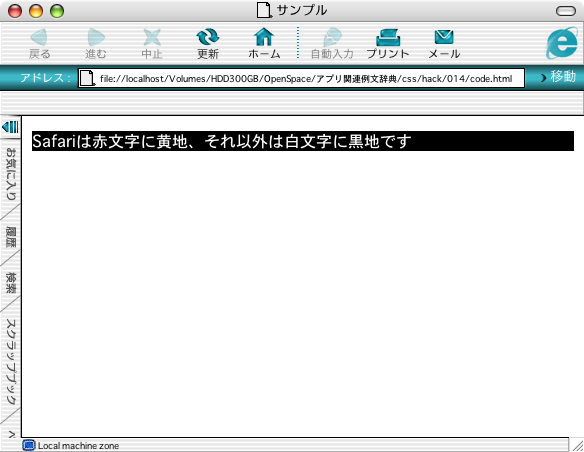The height and width of the screenshot is (452, 584).
Task: Click the アドレス label
Action: (45, 77)
